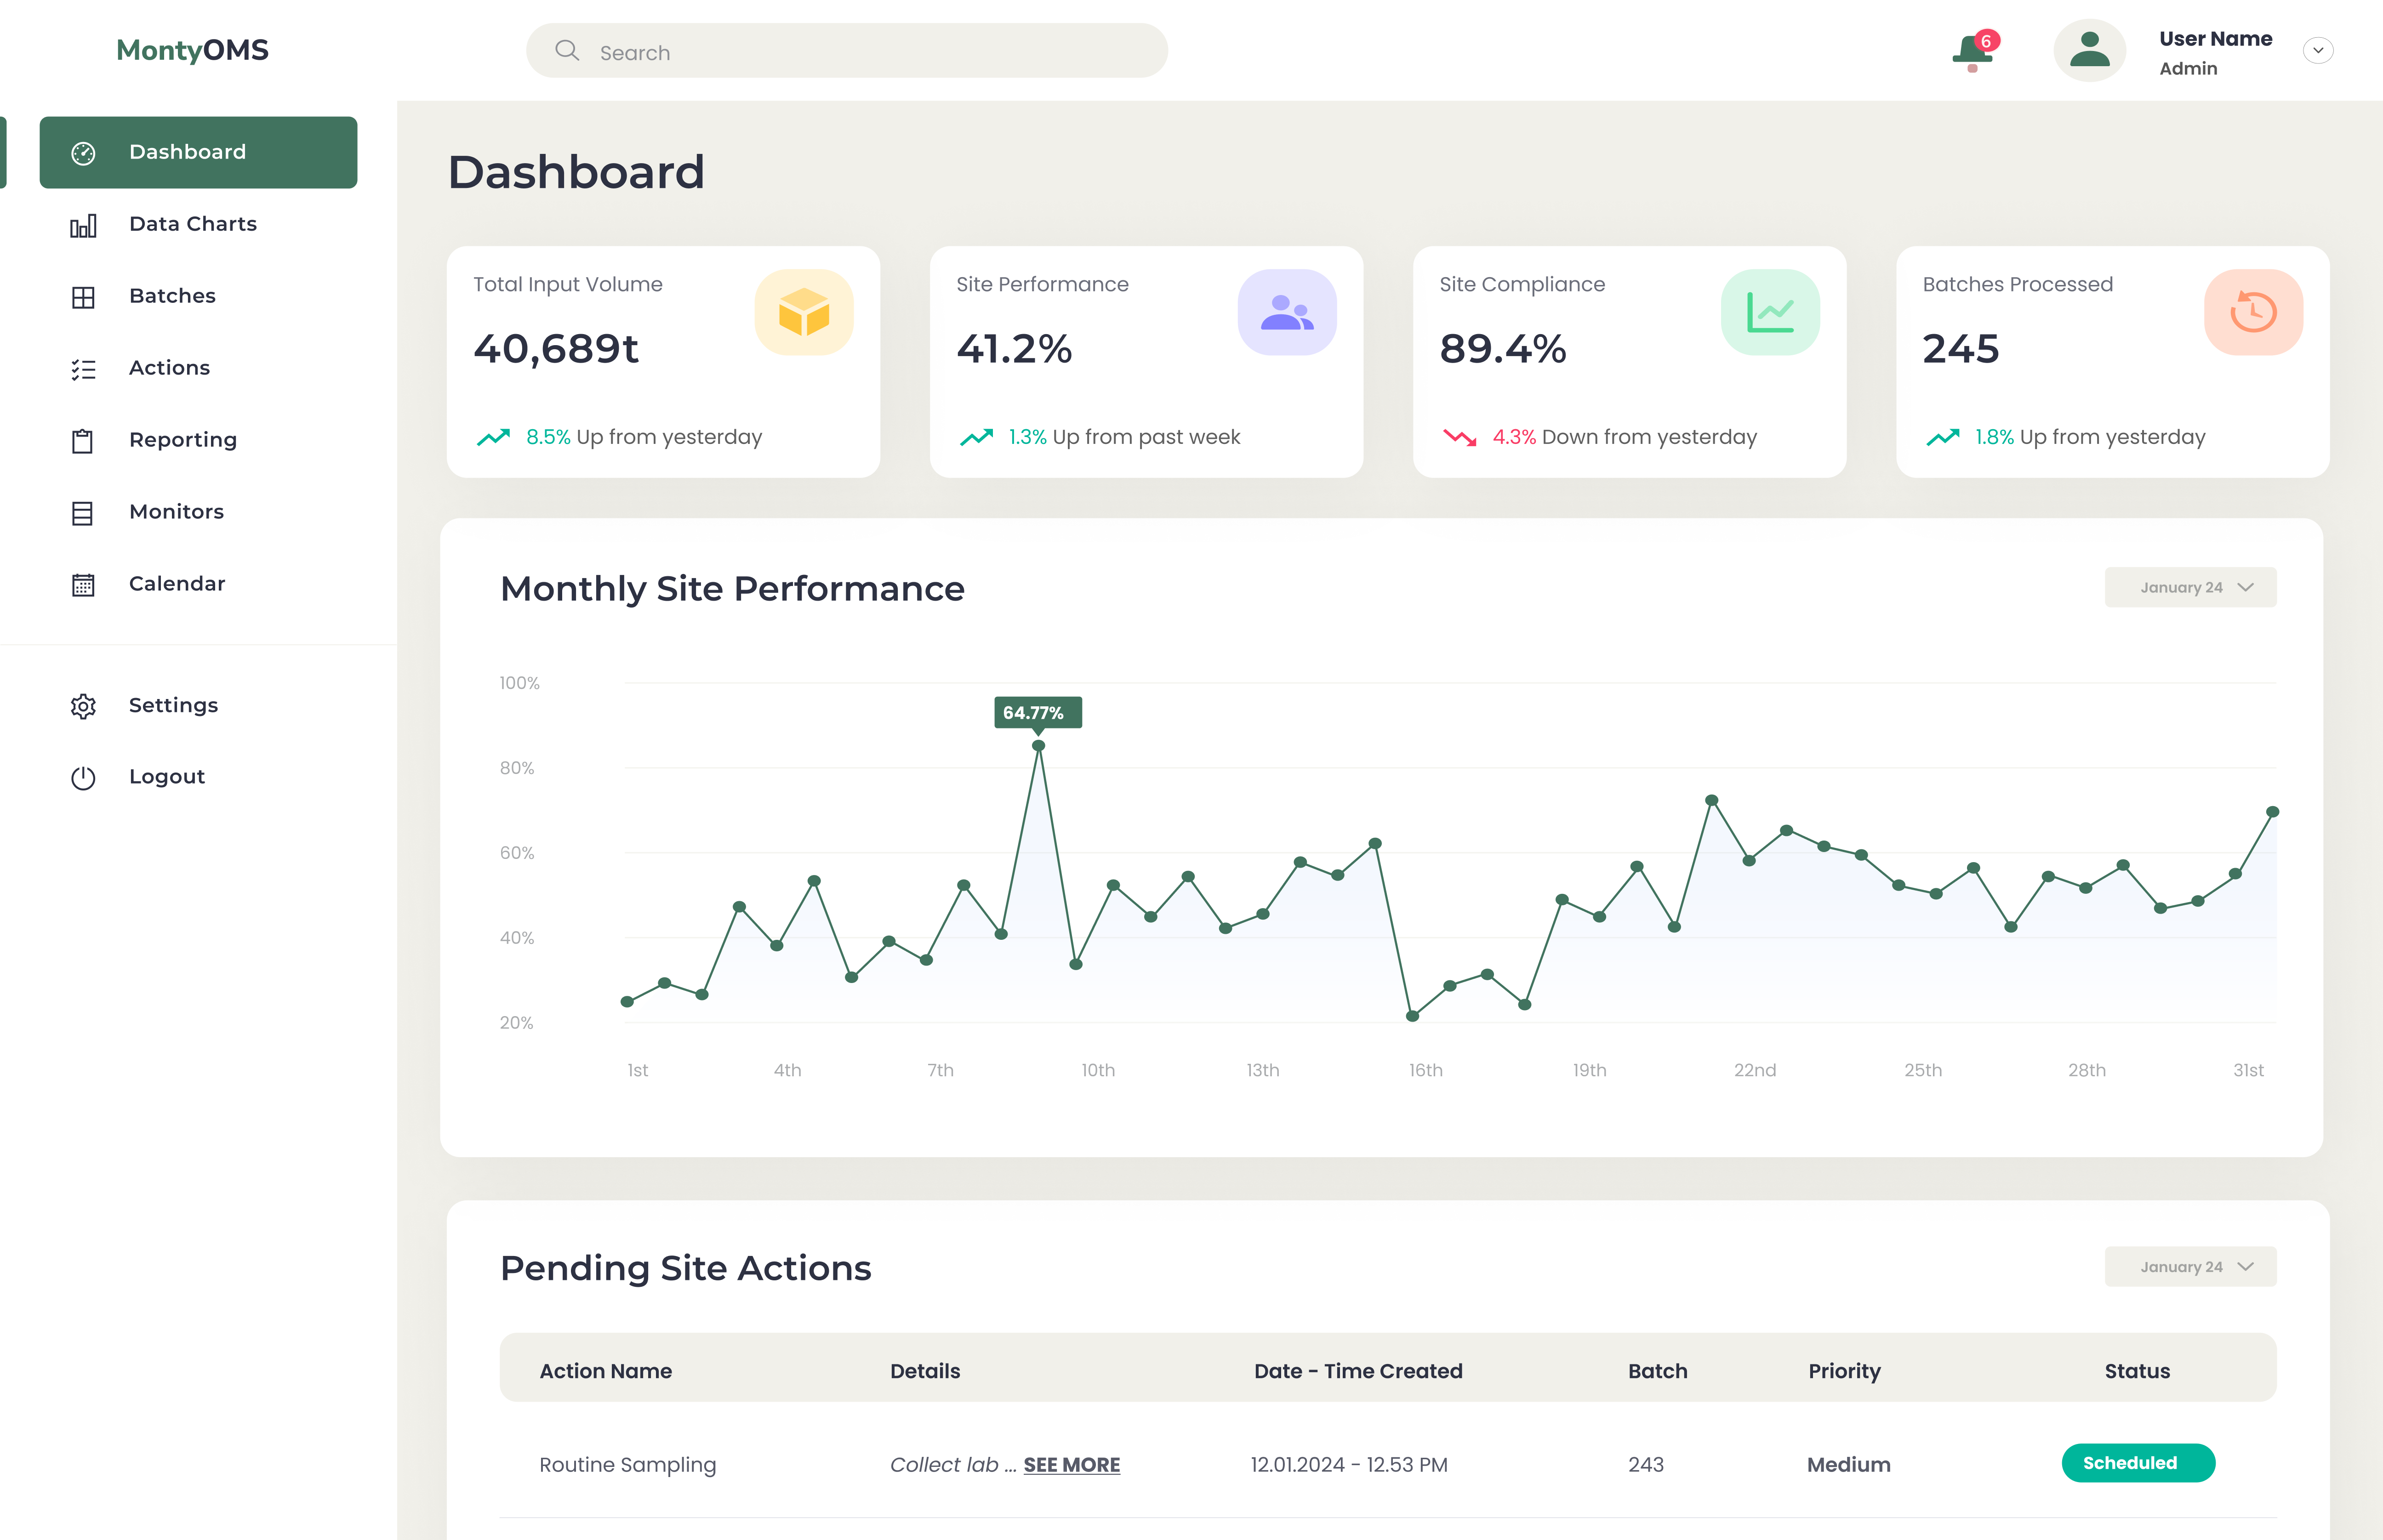Open the Actions sidebar item
The height and width of the screenshot is (1540, 2383).
[169, 368]
